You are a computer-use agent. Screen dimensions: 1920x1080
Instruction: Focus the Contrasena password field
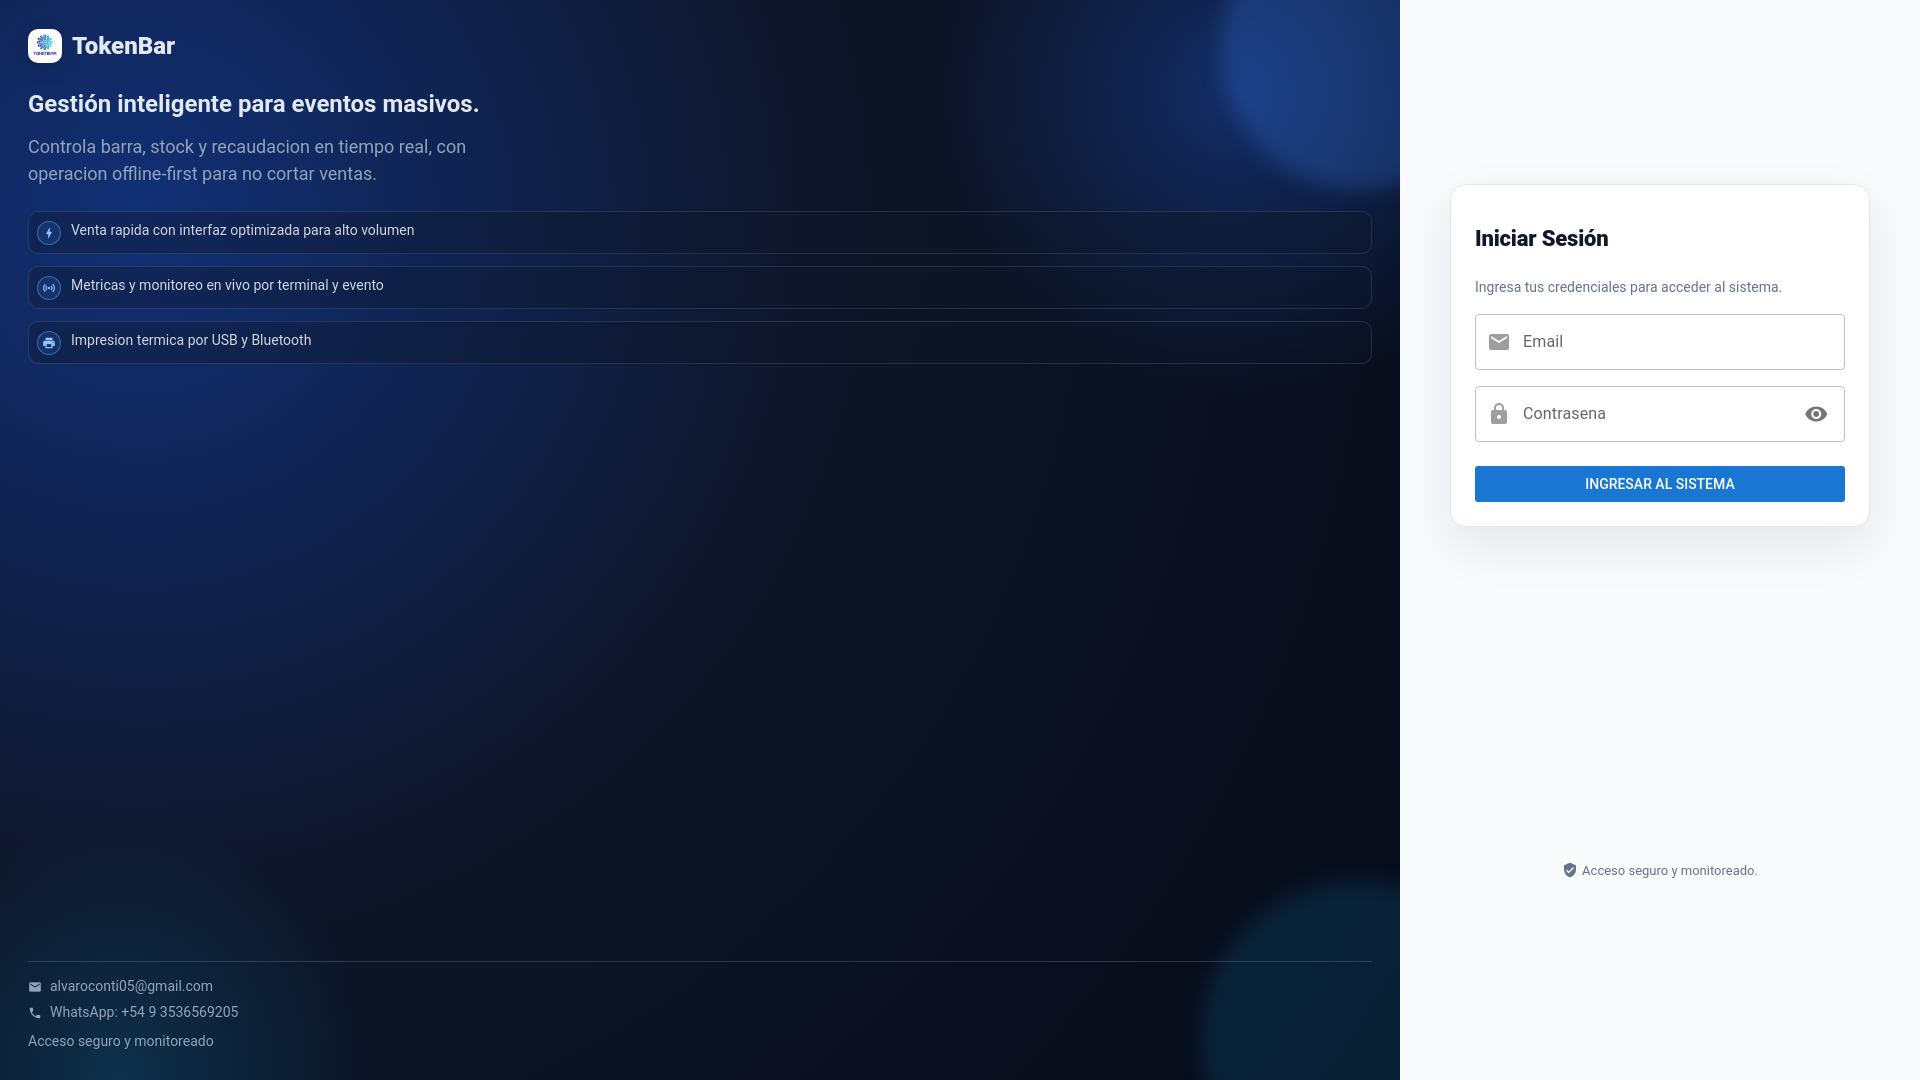tap(1660, 414)
